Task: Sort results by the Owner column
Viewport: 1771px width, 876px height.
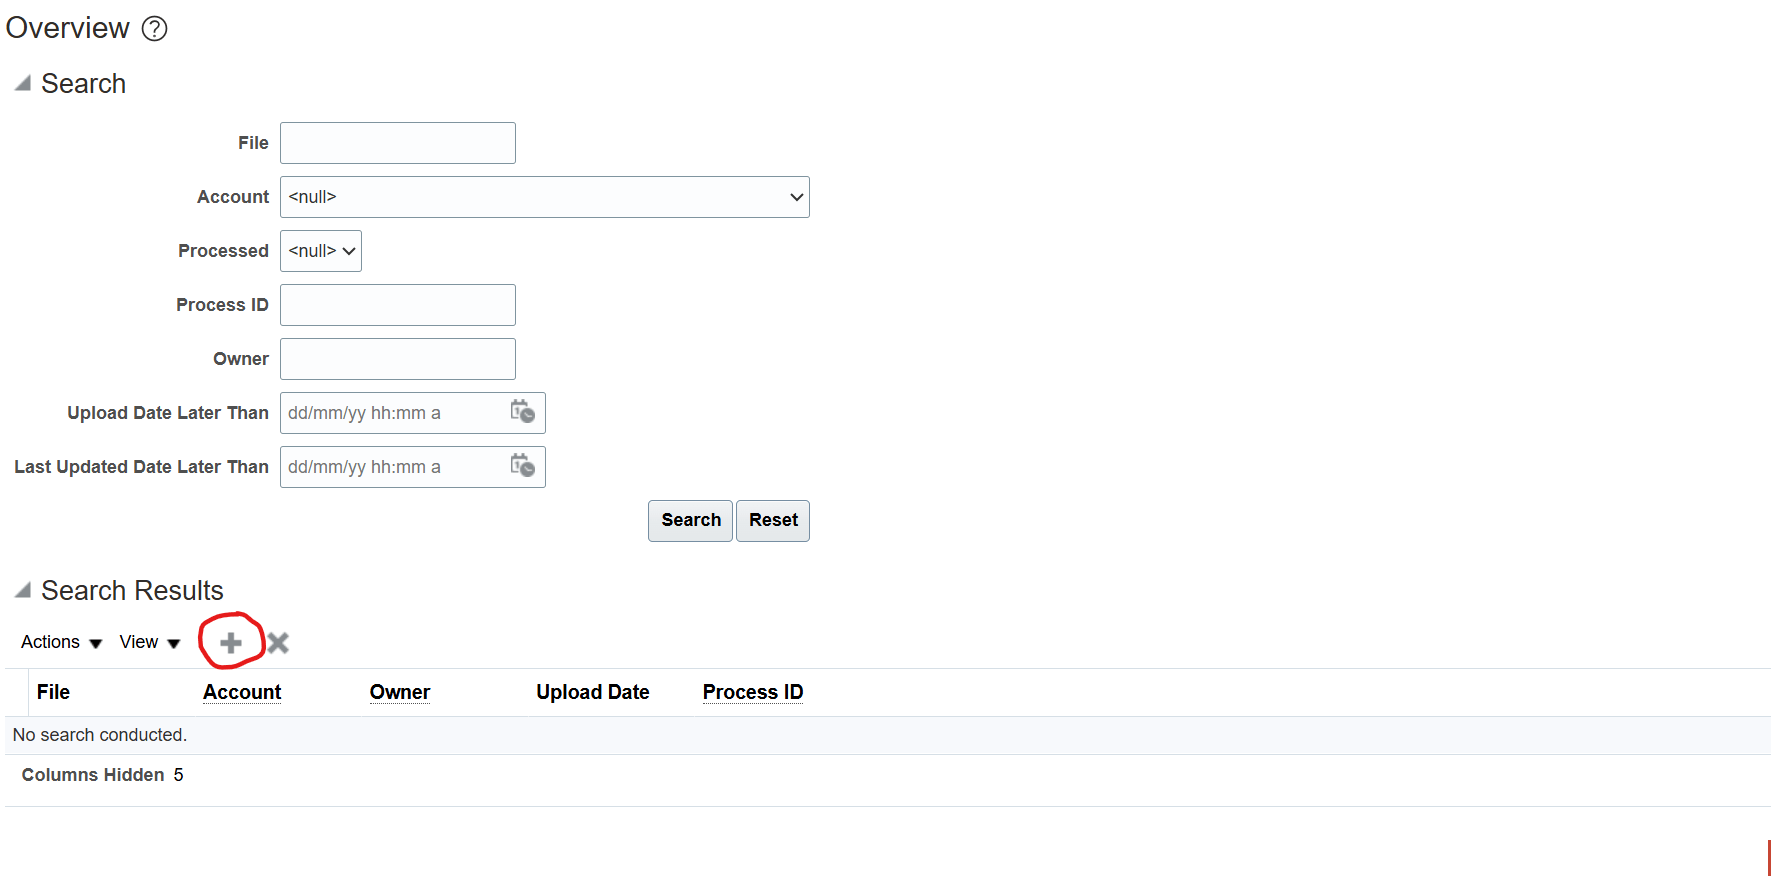Action: [x=399, y=692]
